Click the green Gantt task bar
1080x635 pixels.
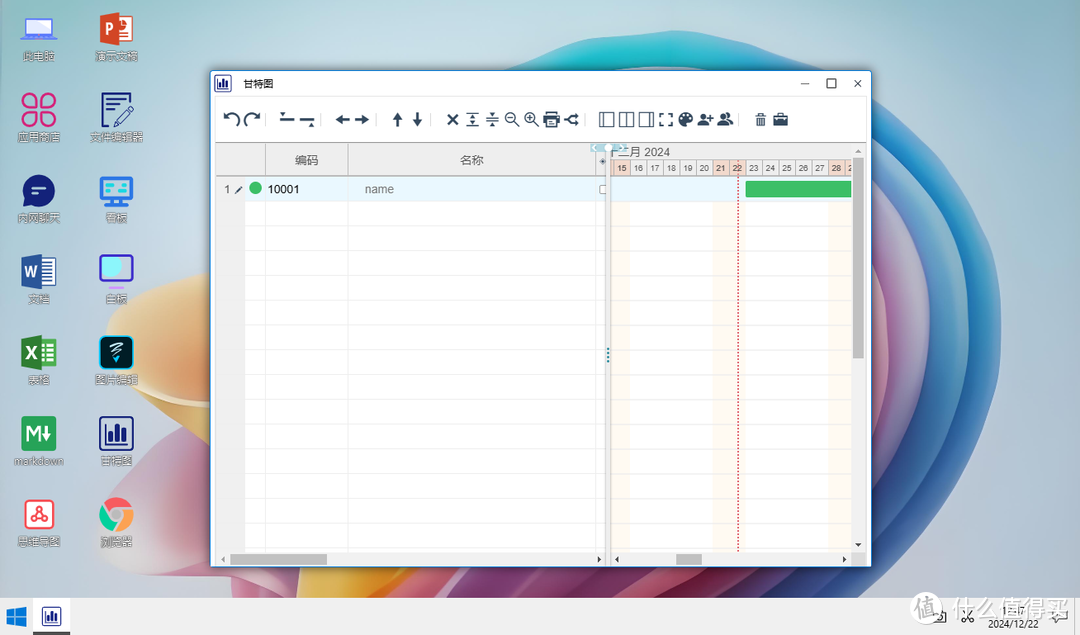click(x=797, y=189)
